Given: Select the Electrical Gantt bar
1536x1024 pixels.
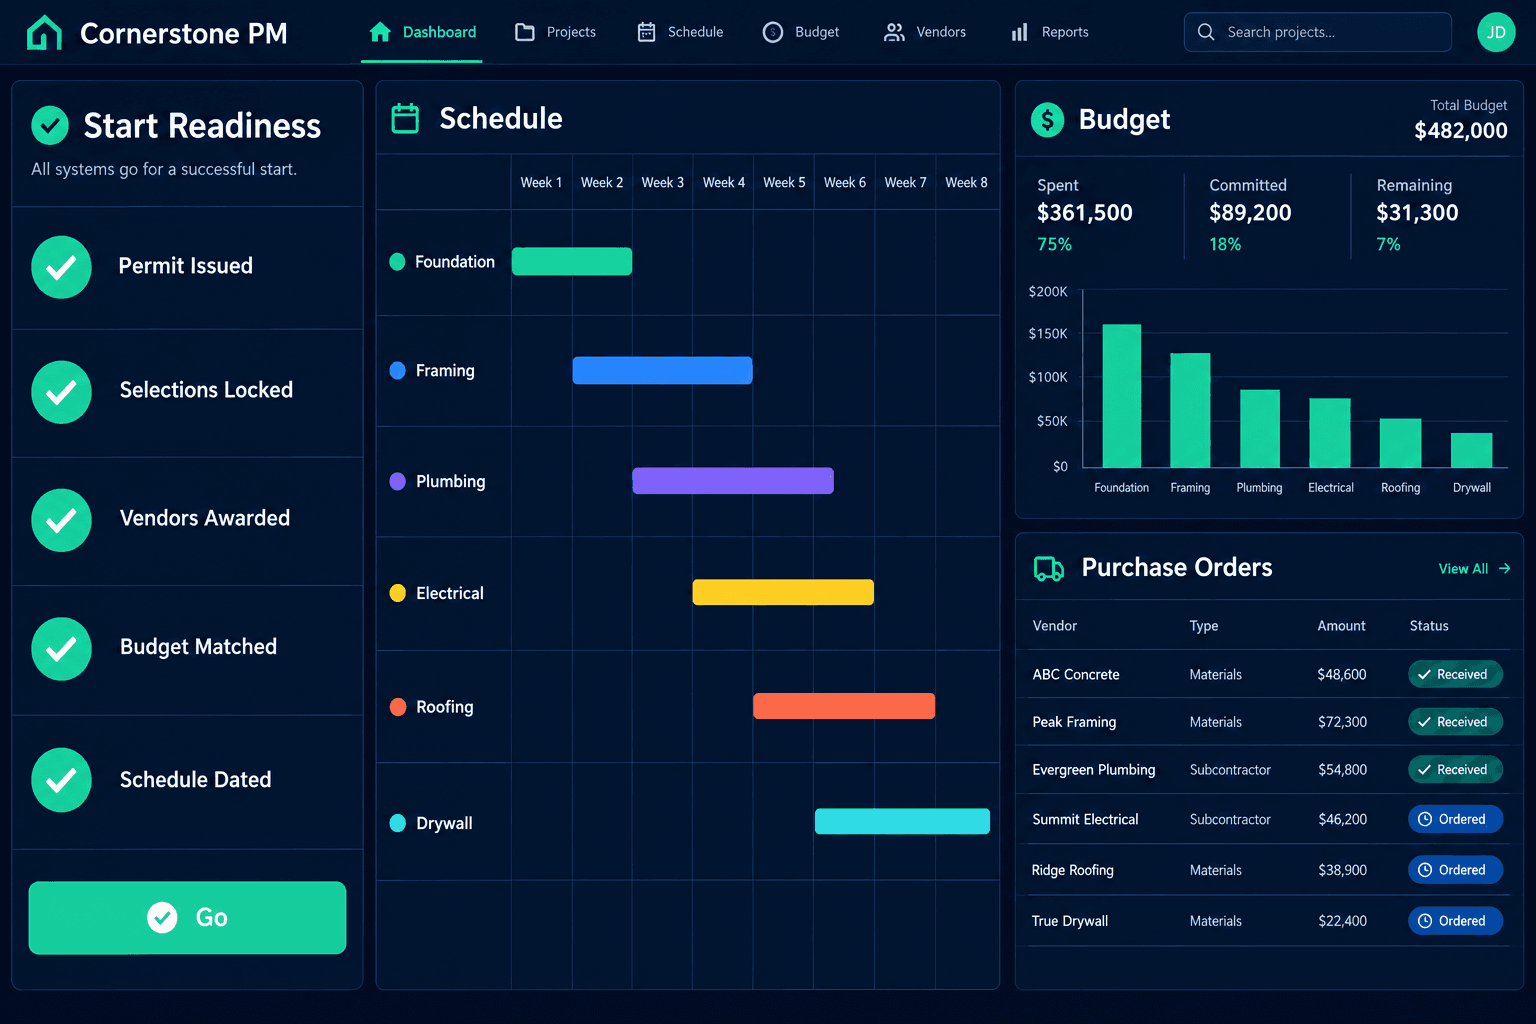Looking at the screenshot, I should 783,592.
